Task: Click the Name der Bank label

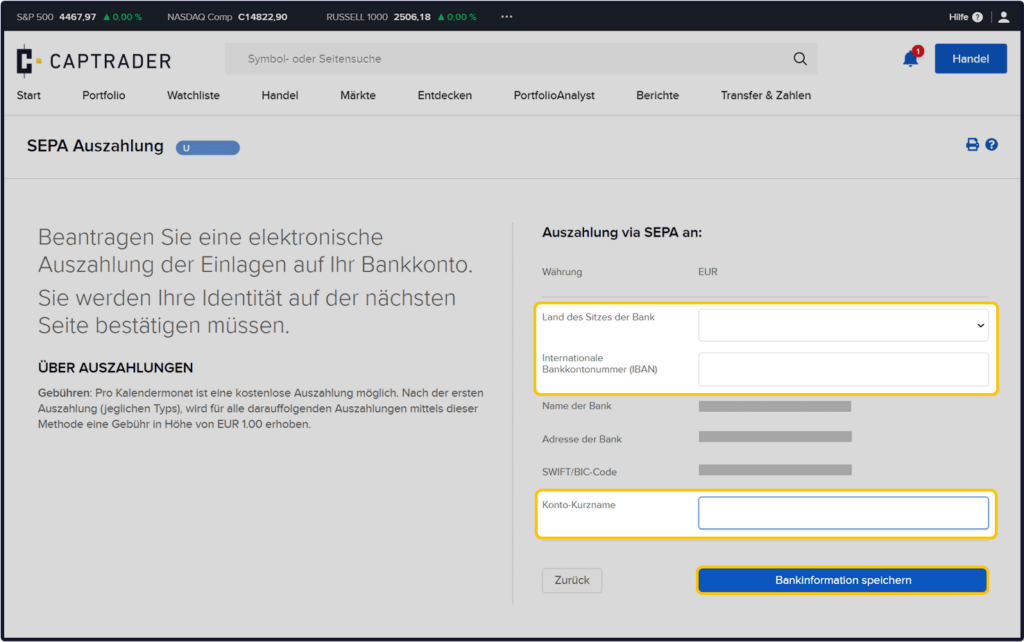Action: pos(577,406)
